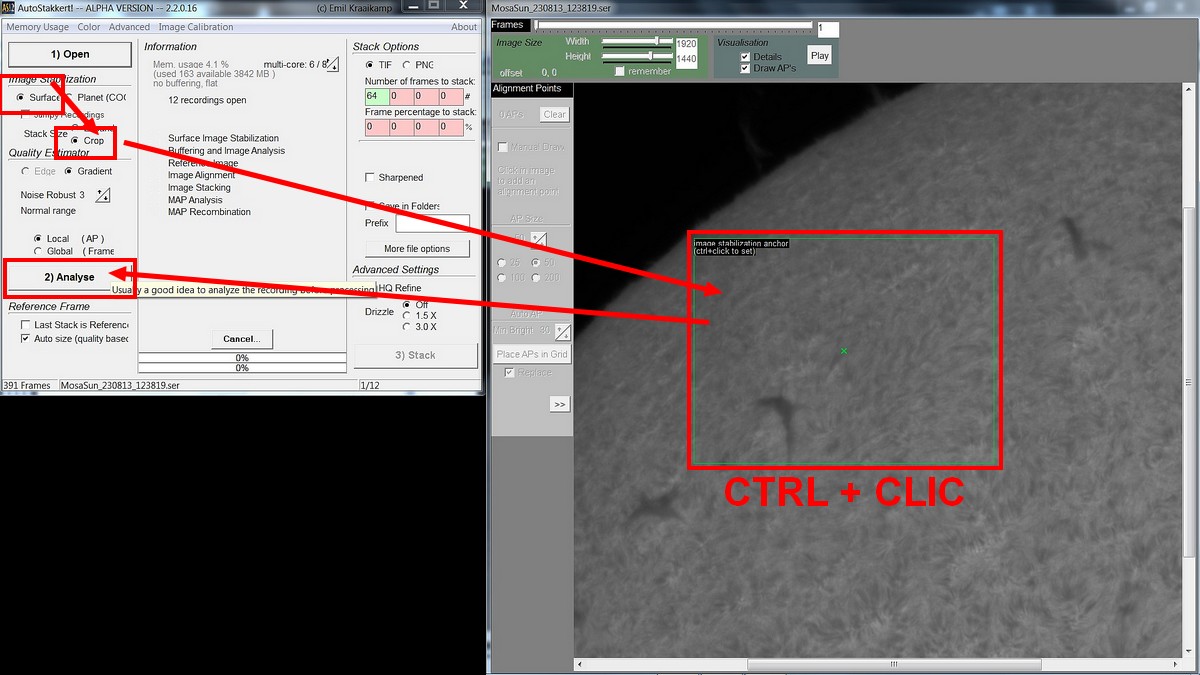
Task: Click the AP Size stepper icon
Action: 538,238
